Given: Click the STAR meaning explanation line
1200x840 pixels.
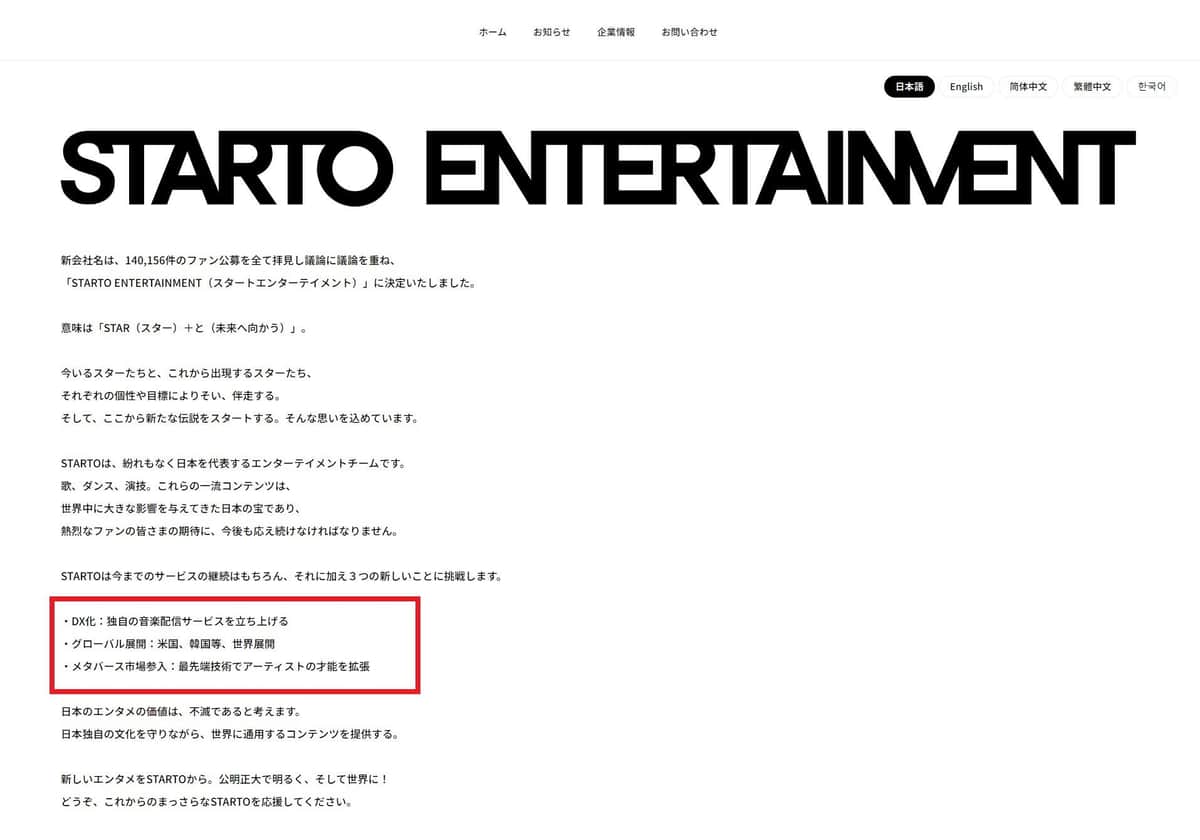Looking at the screenshot, I should point(183,327).
